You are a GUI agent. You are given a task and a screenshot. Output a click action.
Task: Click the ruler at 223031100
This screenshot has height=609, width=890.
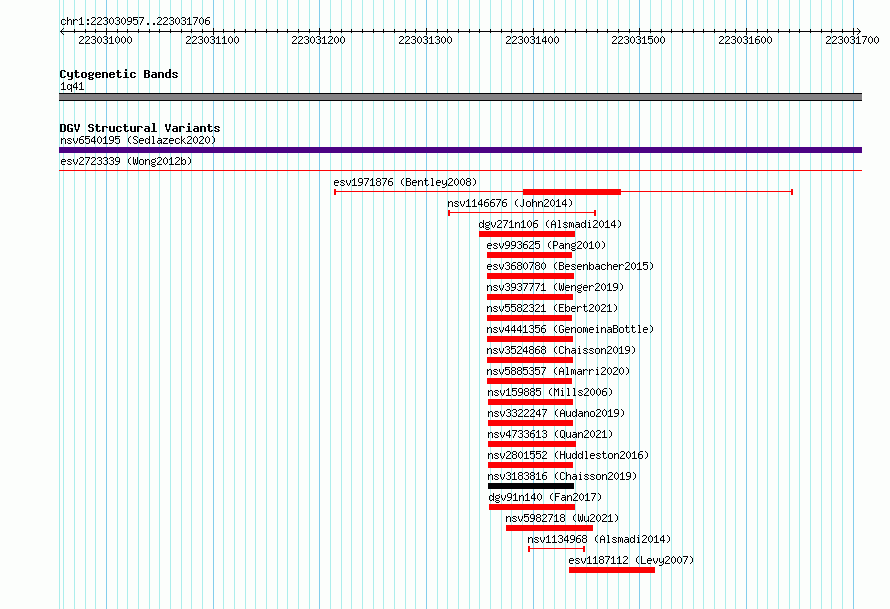click(212, 40)
